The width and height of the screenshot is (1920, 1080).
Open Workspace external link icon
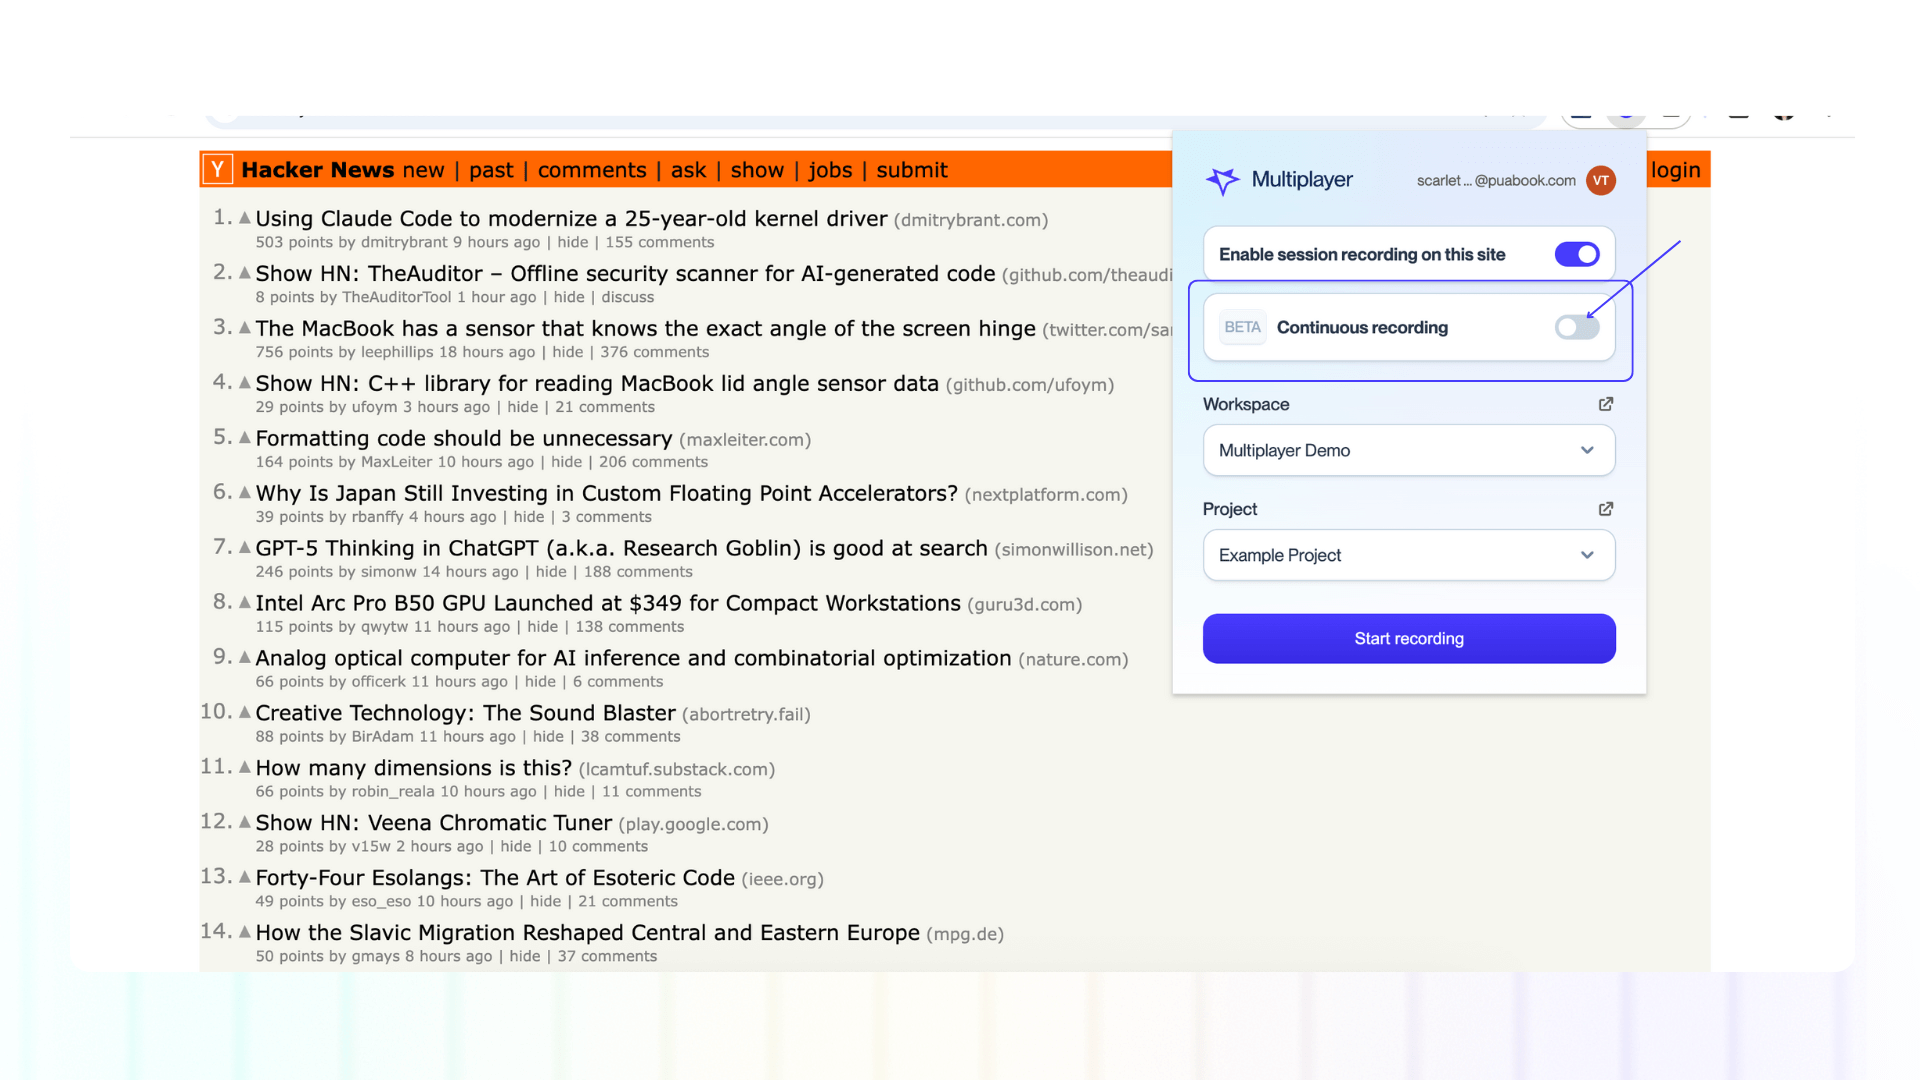(1606, 404)
